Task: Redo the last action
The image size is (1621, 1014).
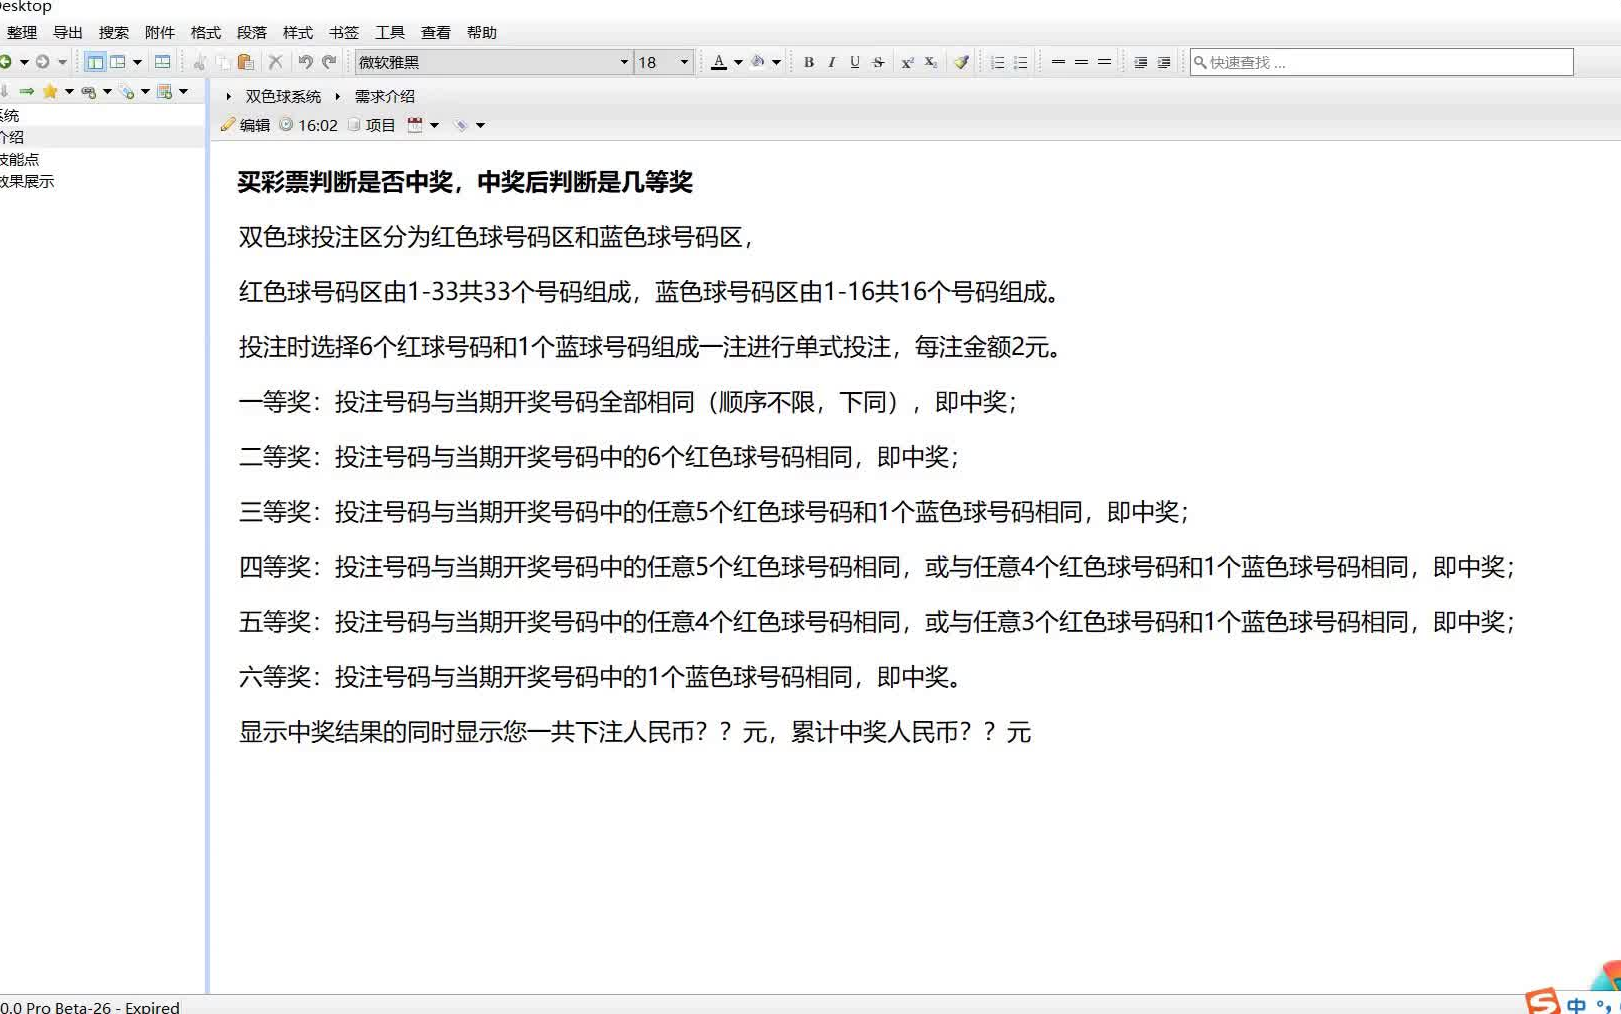Action: click(x=329, y=62)
